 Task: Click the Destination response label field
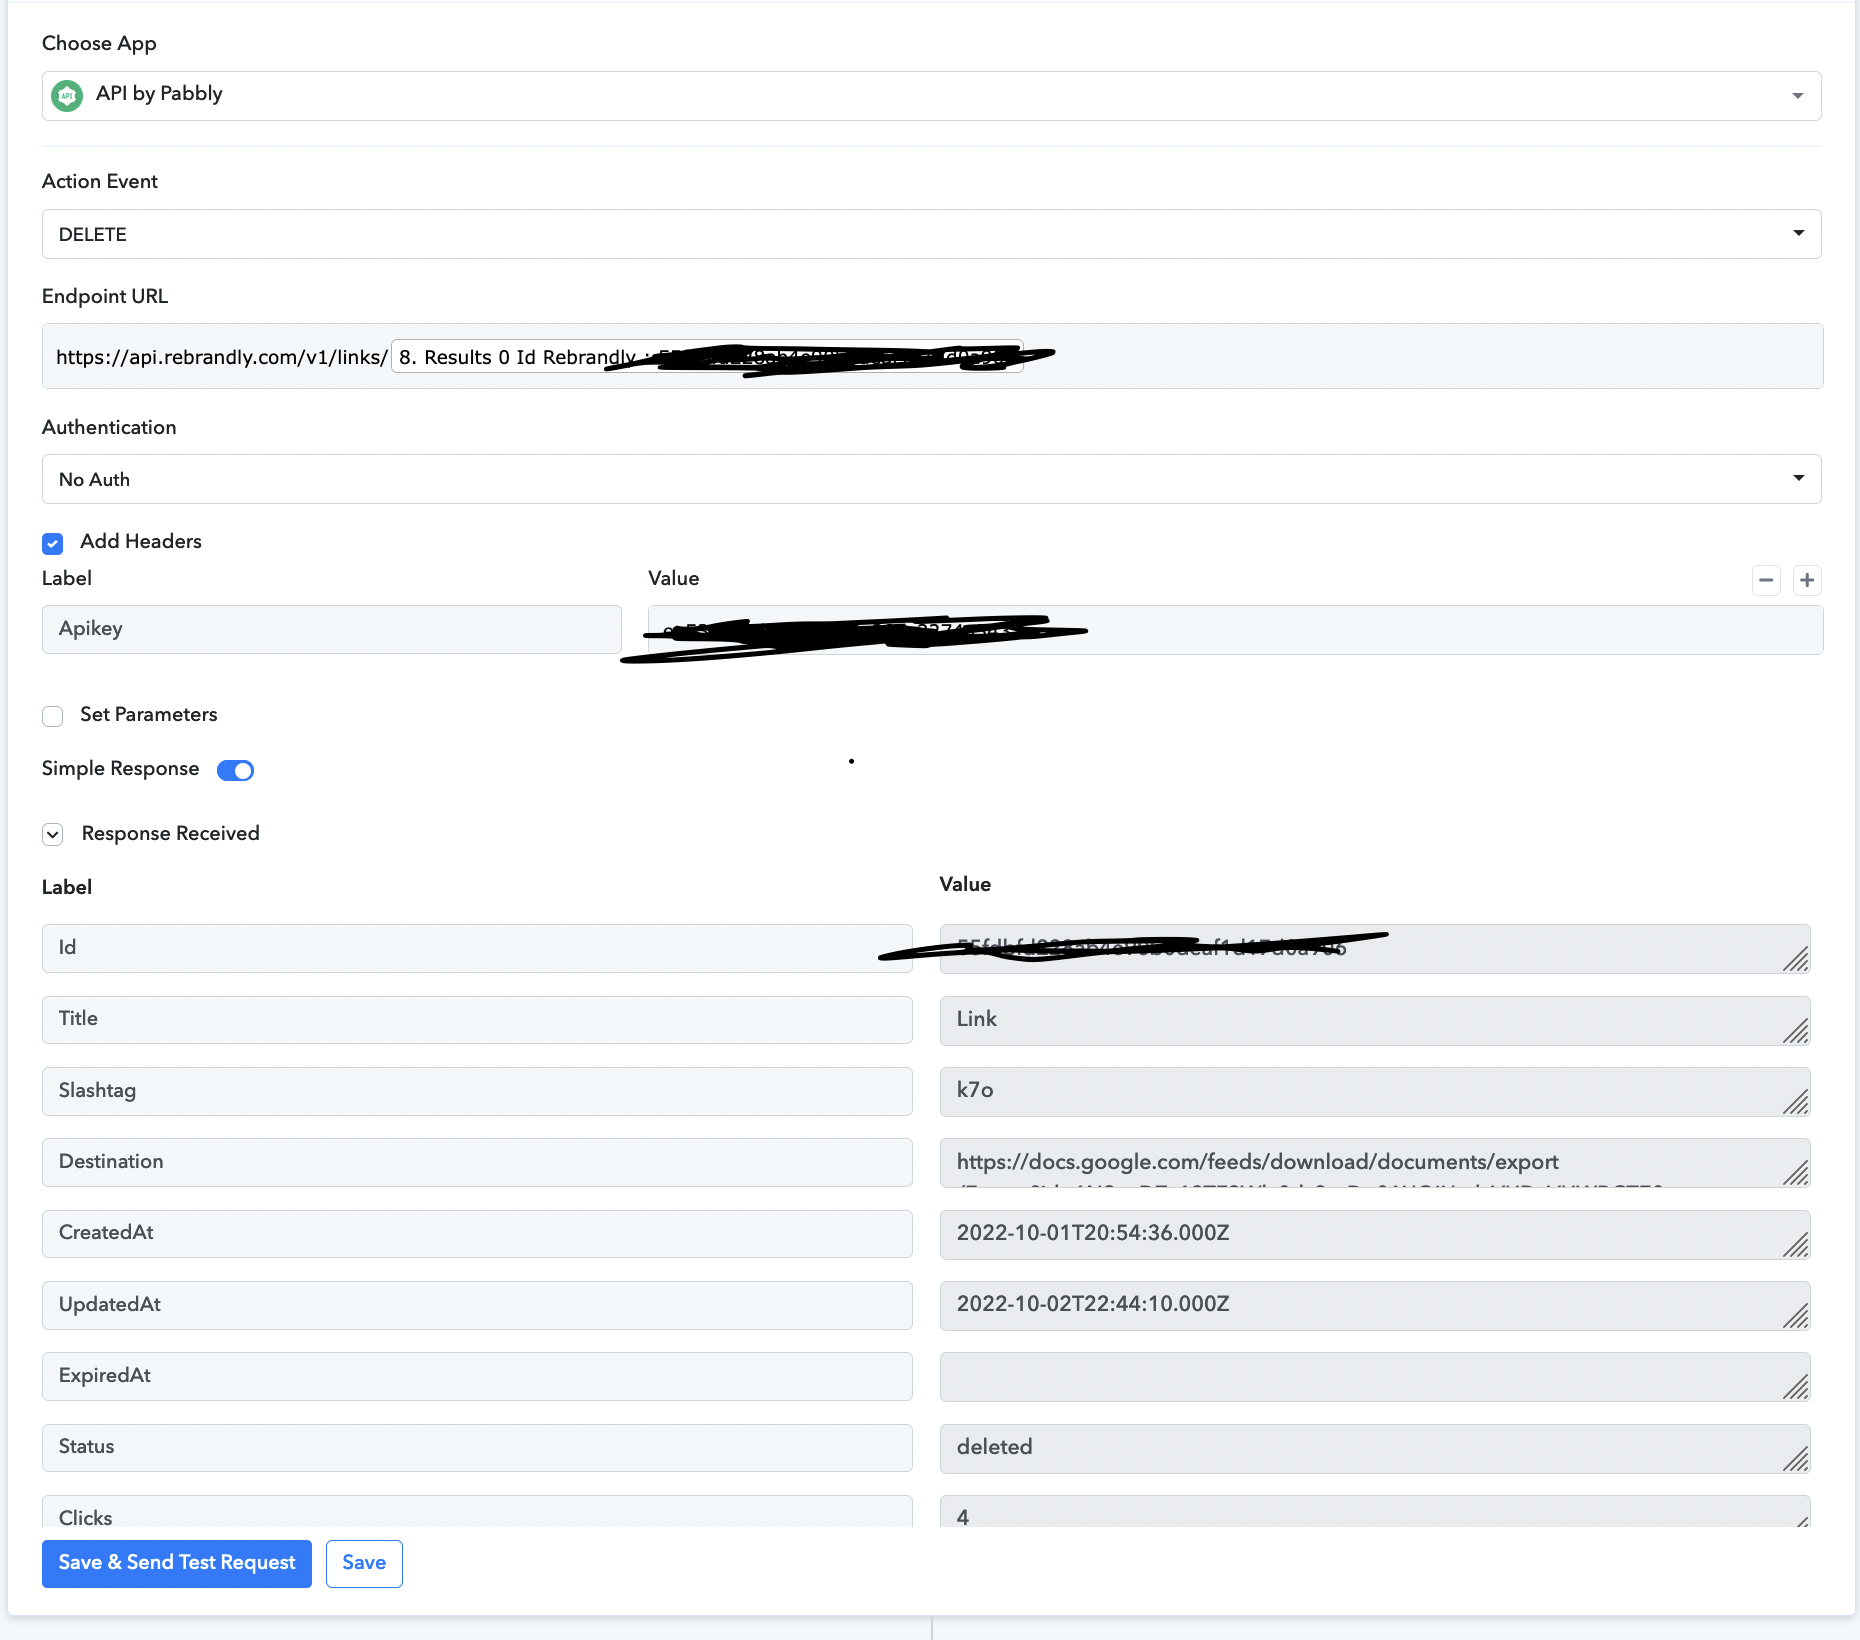click(x=477, y=1162)
